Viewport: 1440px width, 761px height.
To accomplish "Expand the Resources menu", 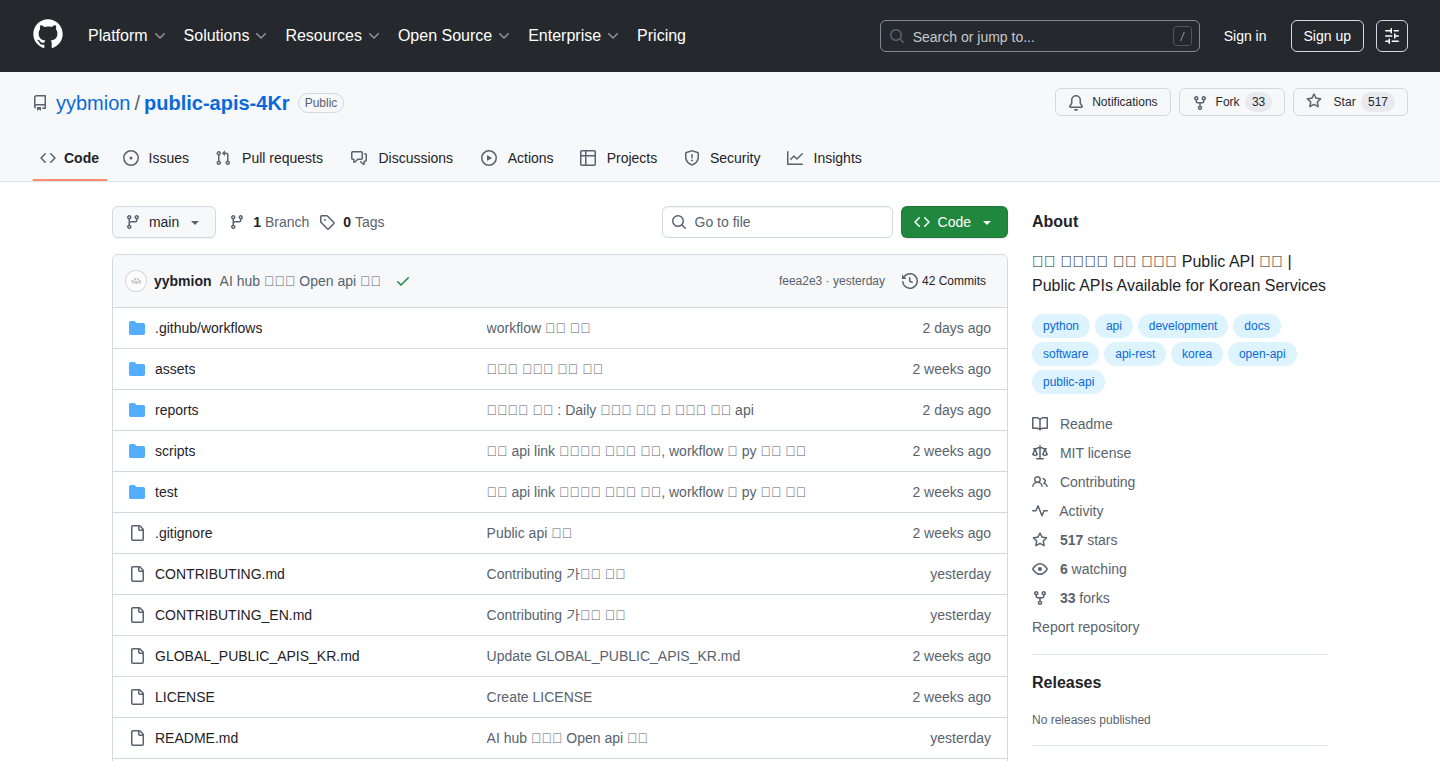I will pyautogui.click(x=333, y=35).
